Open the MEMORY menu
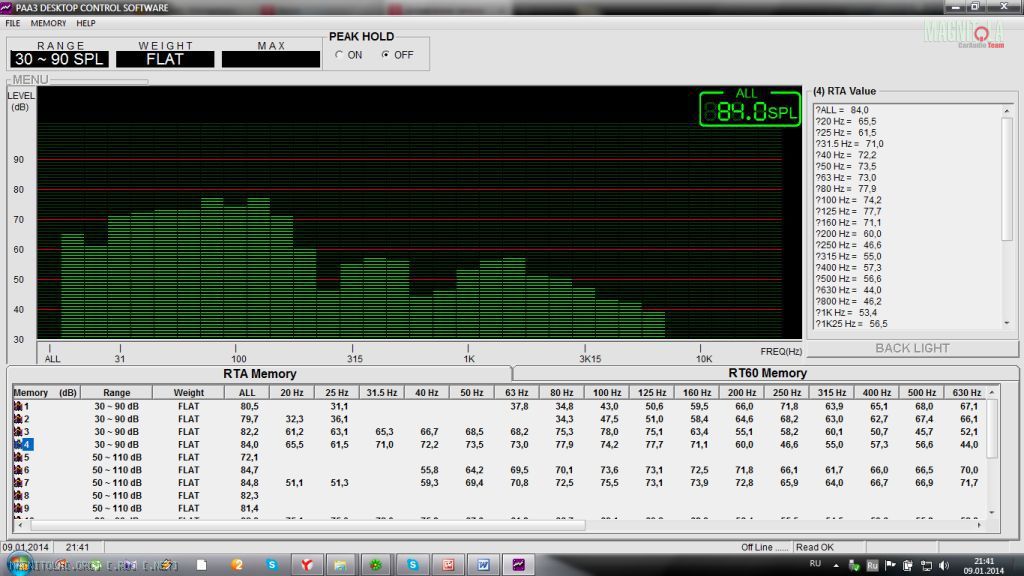This screenshot has width=1024, height=576. click(48, 23)
